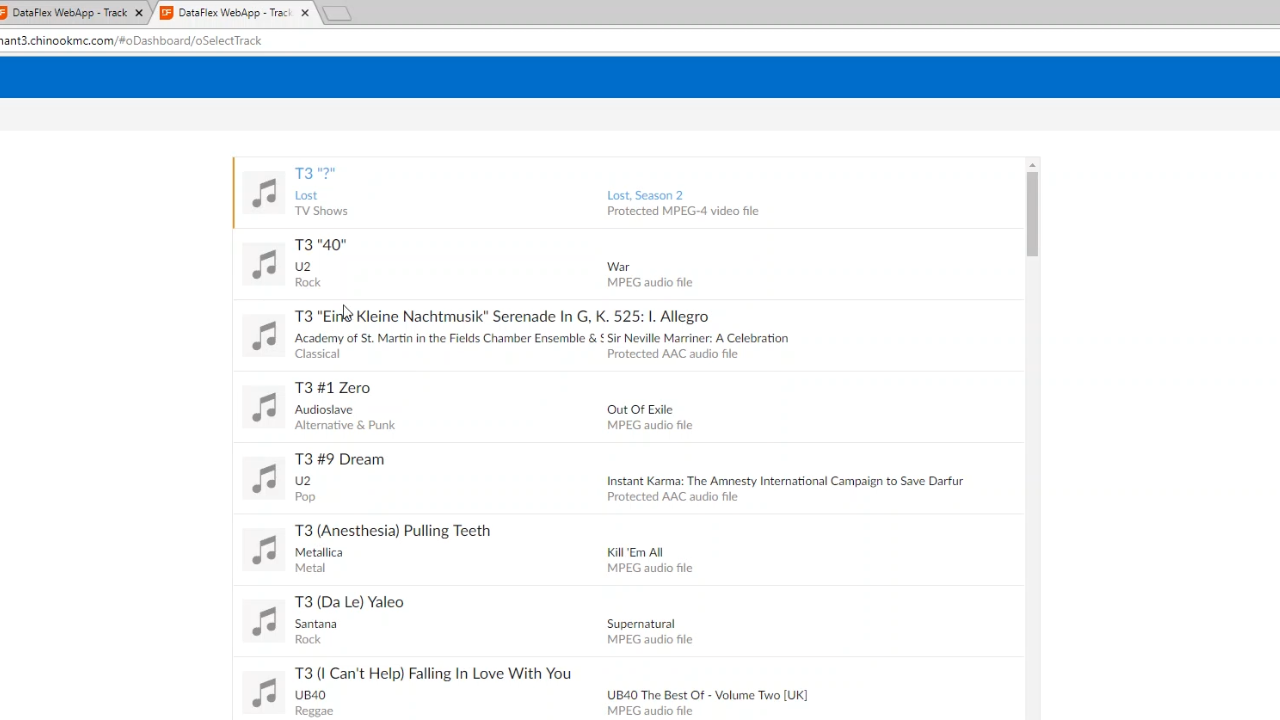Click music note icon for (Da Le) Yaleo
Image resolution: width=1280 pixels, height=720 pixels.
pos(264,621)
